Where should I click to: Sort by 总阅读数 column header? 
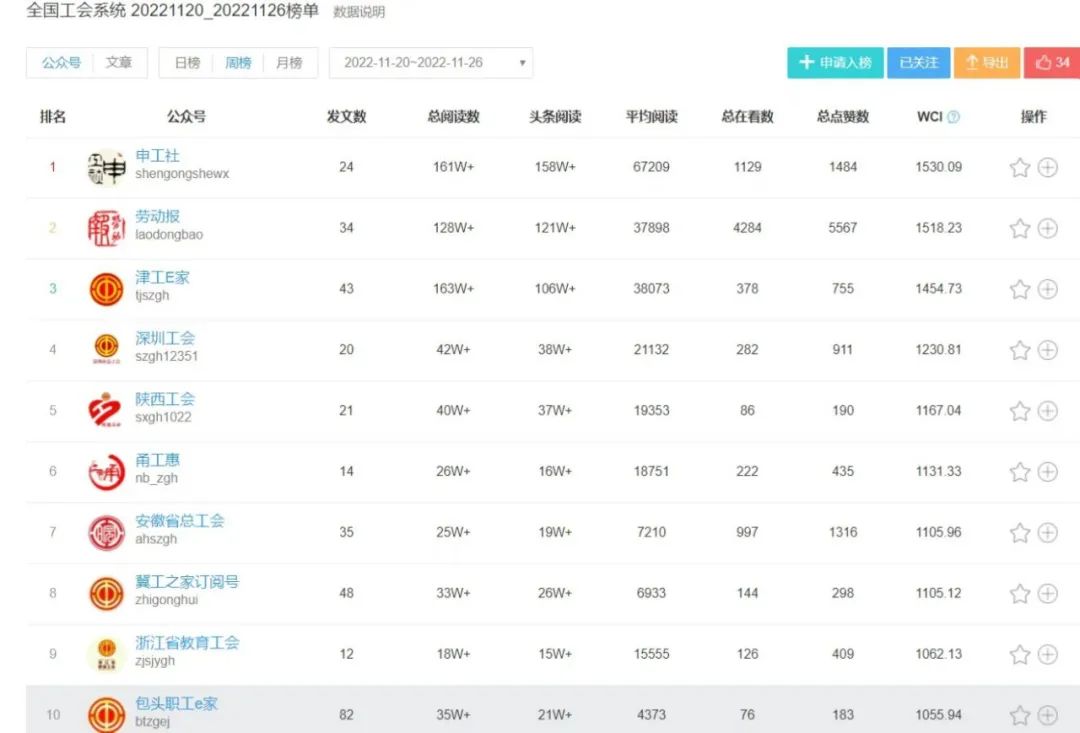453,117
